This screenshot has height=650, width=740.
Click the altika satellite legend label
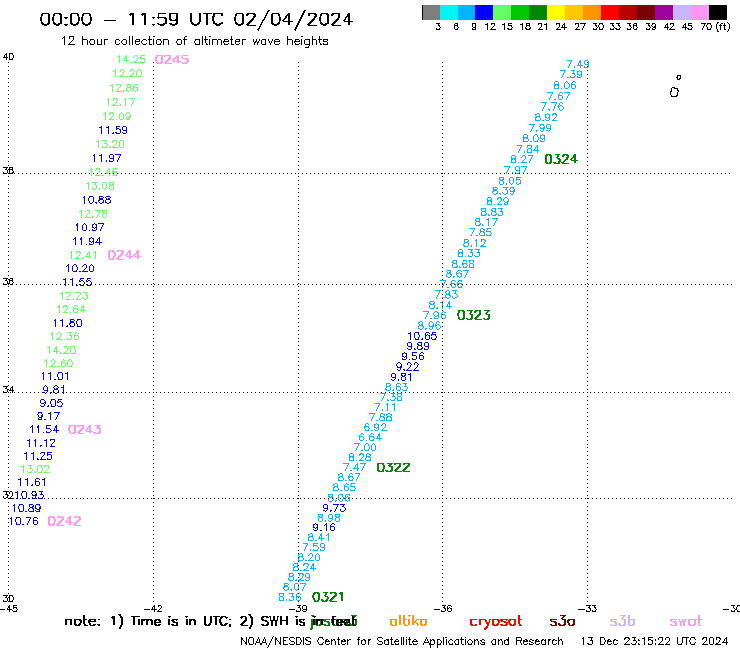(x=408, y=621)
